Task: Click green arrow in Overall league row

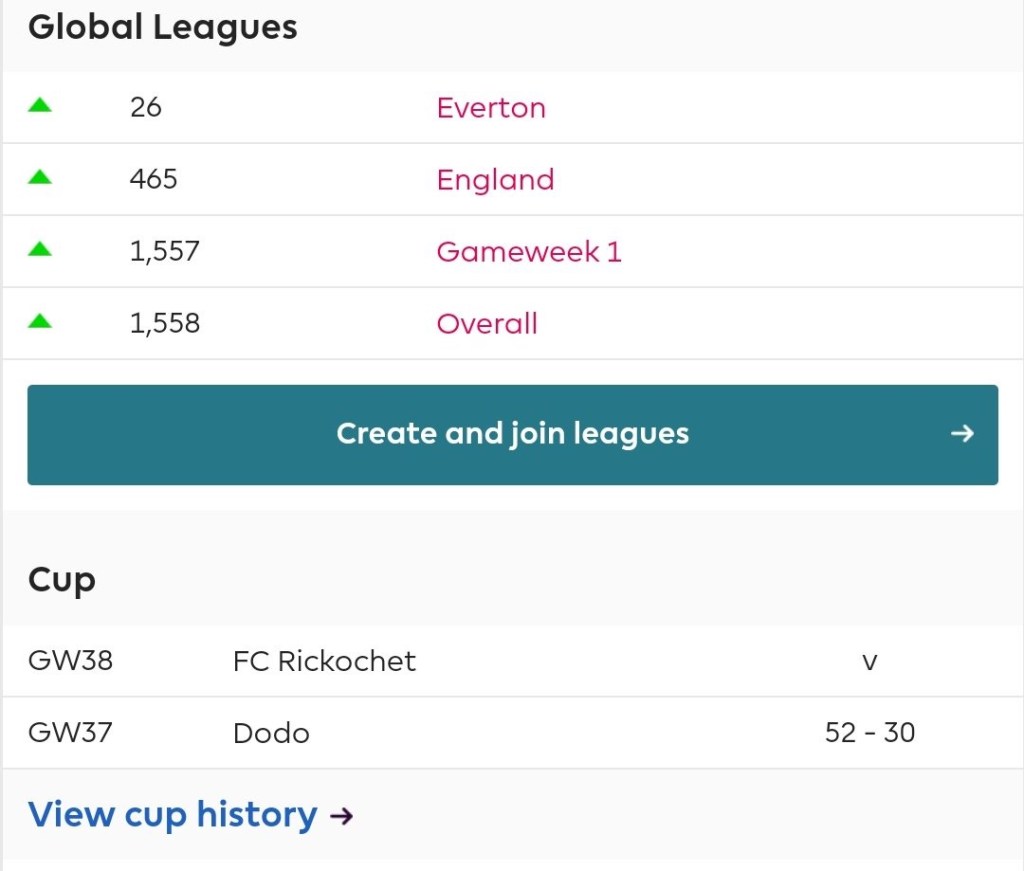Action: point(39,321)
